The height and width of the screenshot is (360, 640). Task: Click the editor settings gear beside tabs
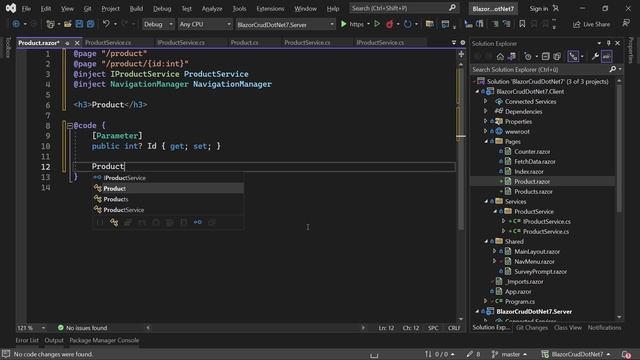[462, 42]
